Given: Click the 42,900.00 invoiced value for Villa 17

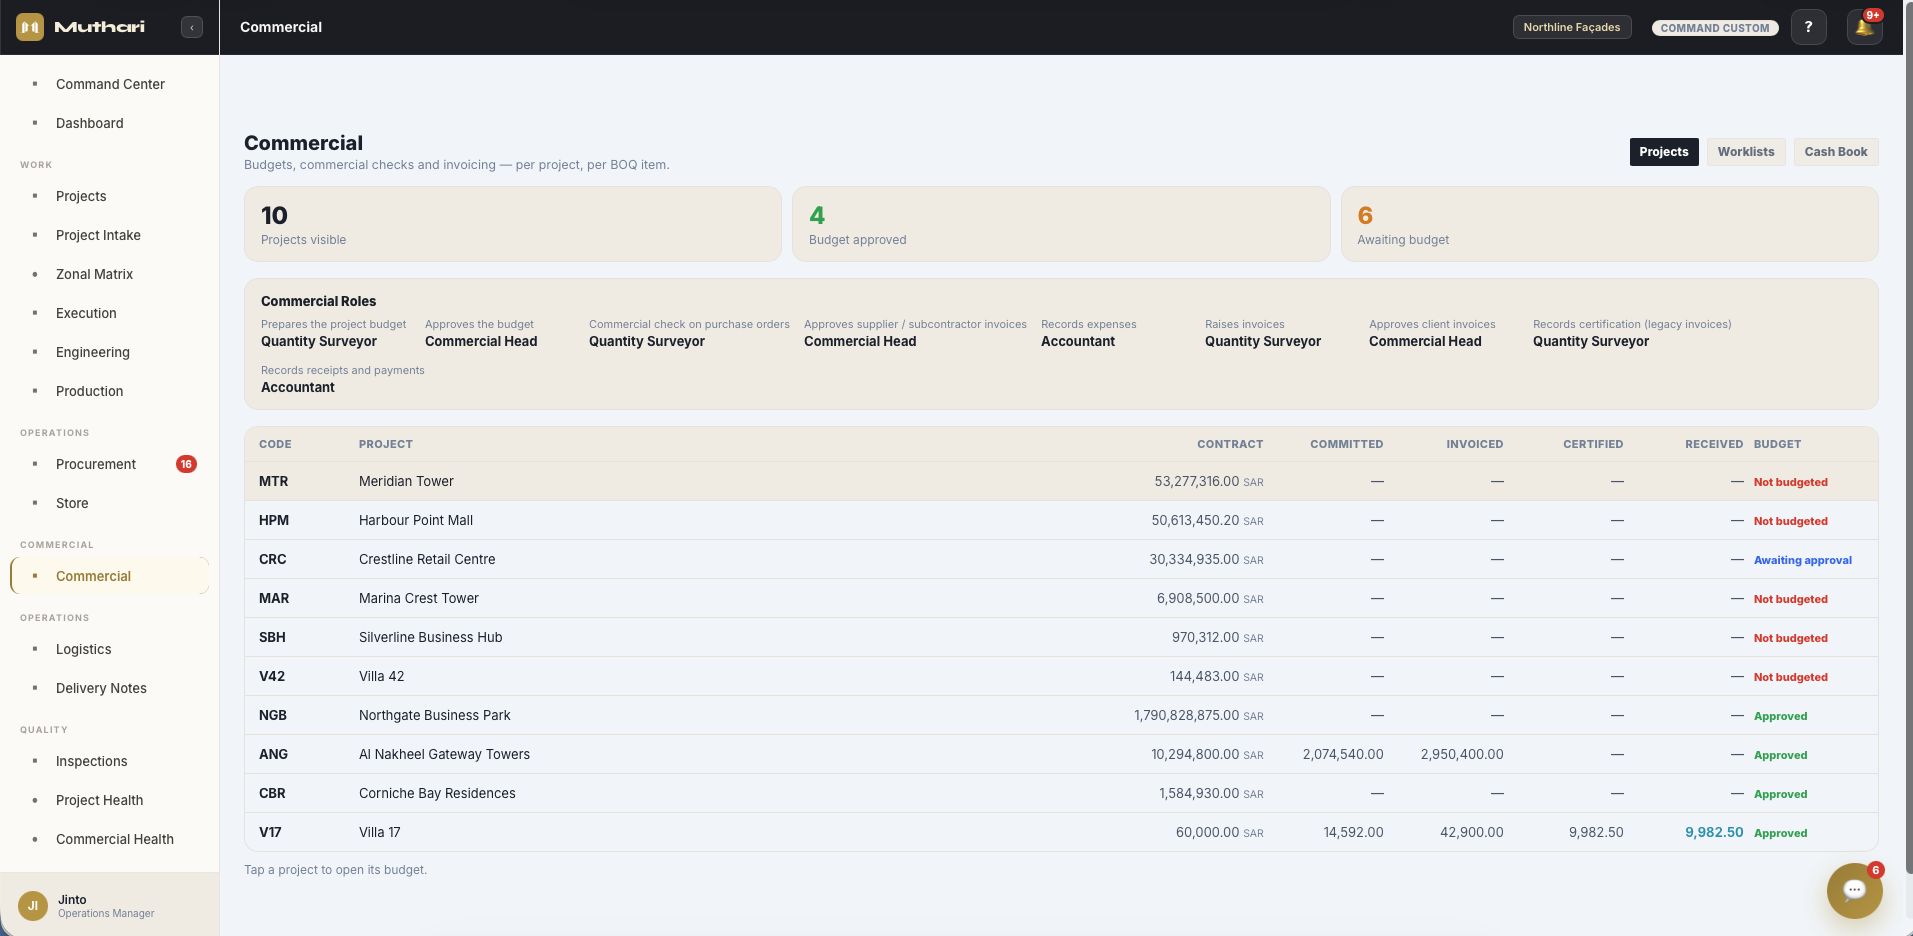Looking at the screenshot, I should (1471, 832).
